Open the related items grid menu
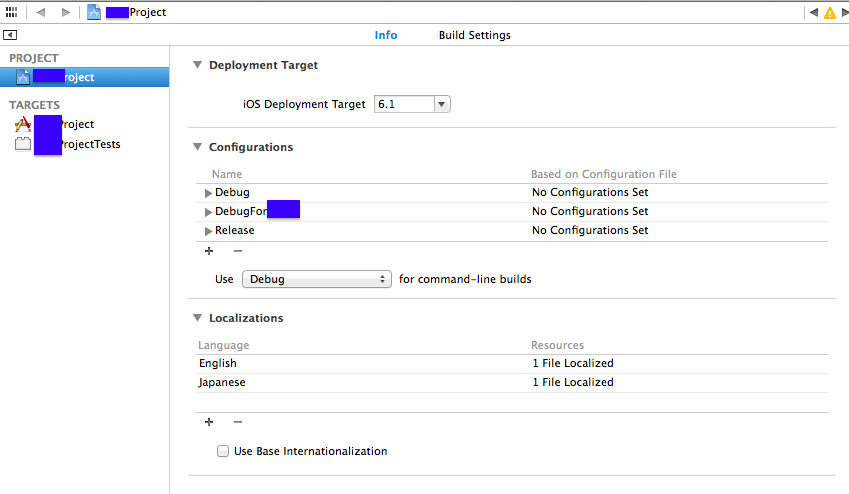Screen dimensions: 849x494 (x=12, y=12)
